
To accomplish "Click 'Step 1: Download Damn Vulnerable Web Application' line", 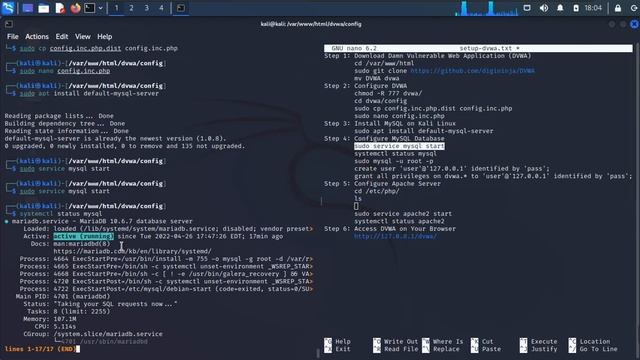I will pyautogui.click(x=427, y=56).
